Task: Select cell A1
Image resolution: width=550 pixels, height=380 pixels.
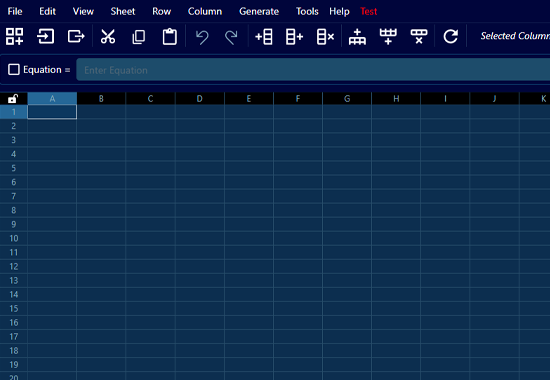Action: click(x=52, y=112)
